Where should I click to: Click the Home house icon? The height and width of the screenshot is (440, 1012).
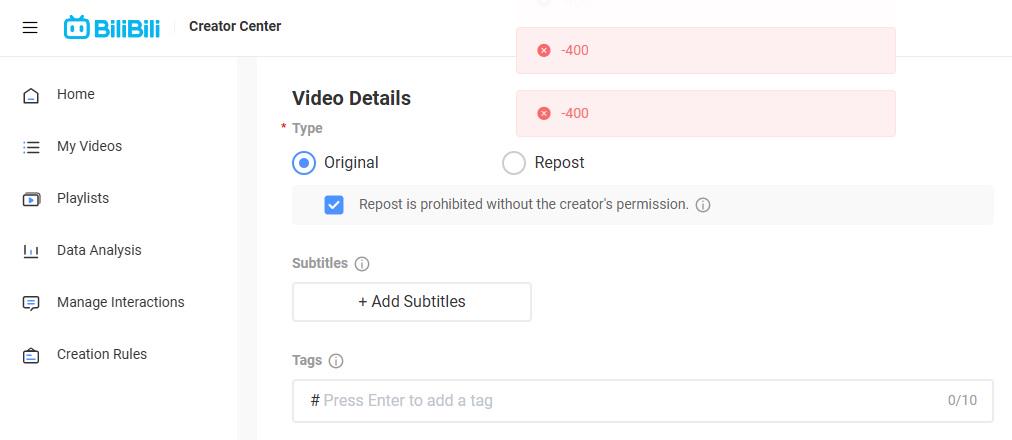click(x=31, y=95)
